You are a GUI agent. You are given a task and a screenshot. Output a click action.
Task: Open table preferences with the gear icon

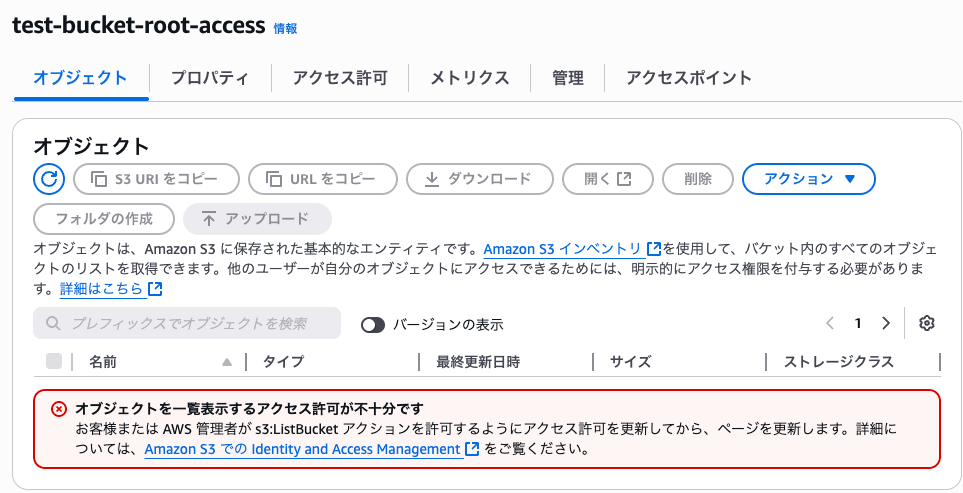[x=926, y=324]
